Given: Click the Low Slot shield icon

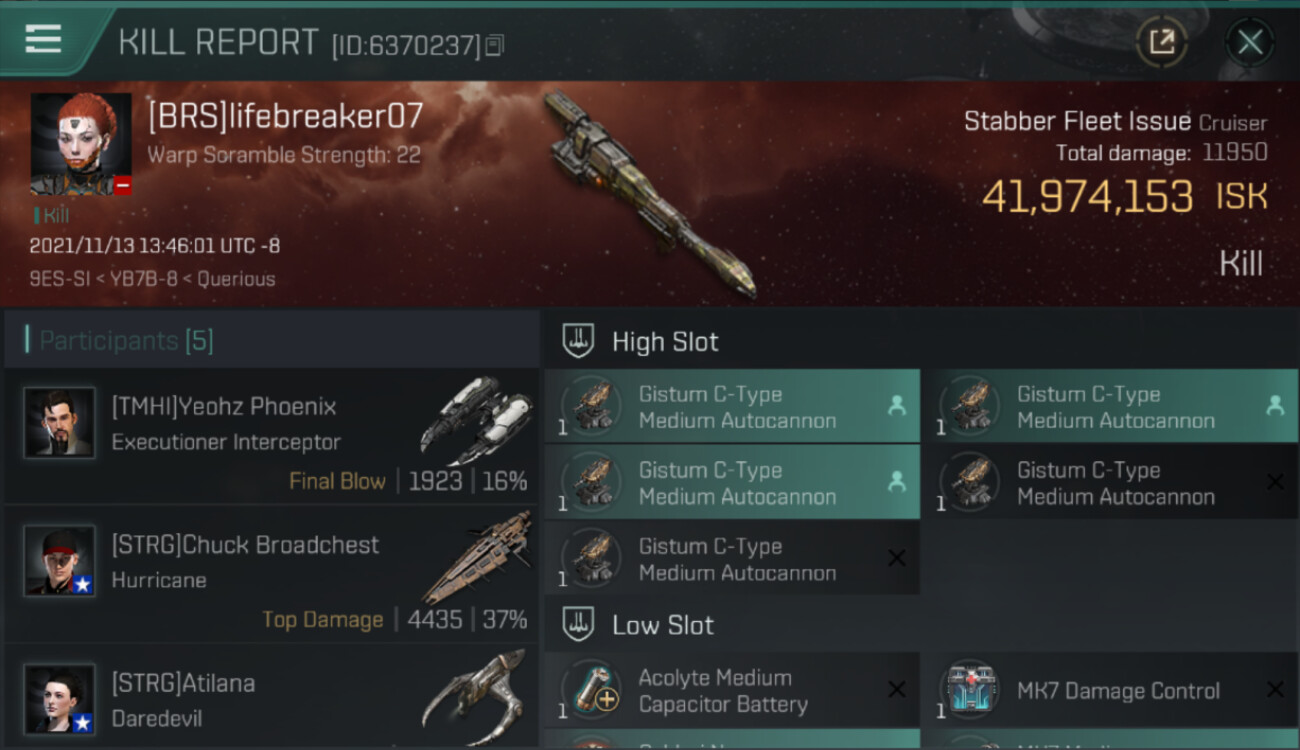Looking at the screenshot, I should pyautogui.click(x=579, y=625).
